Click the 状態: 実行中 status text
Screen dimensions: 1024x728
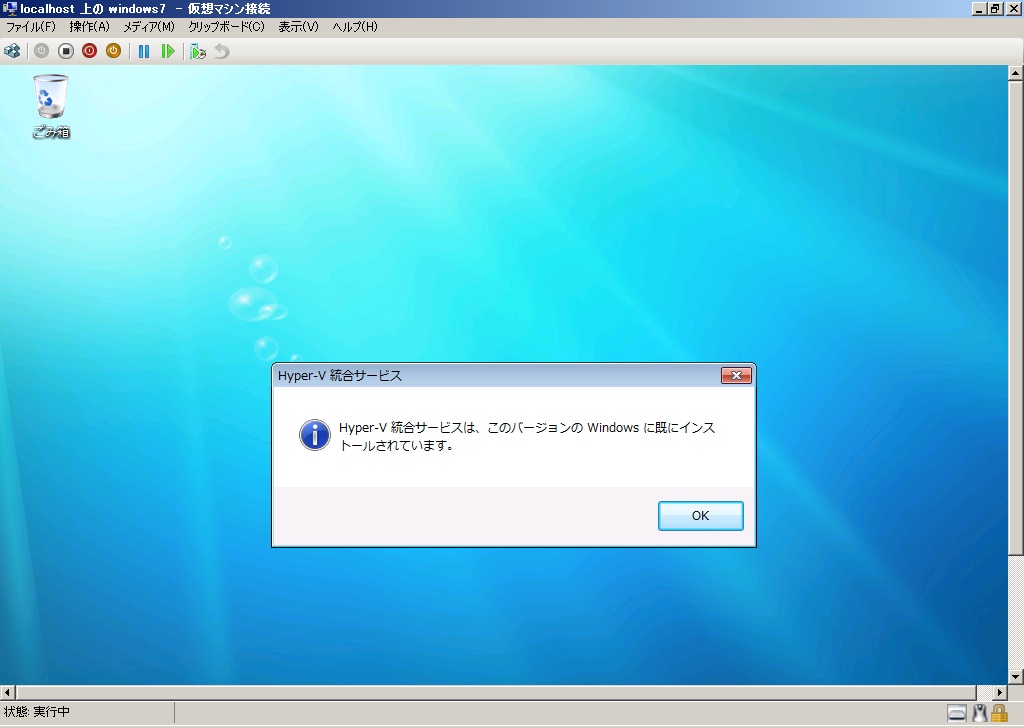pyautogui.click(x=37, y=712)
